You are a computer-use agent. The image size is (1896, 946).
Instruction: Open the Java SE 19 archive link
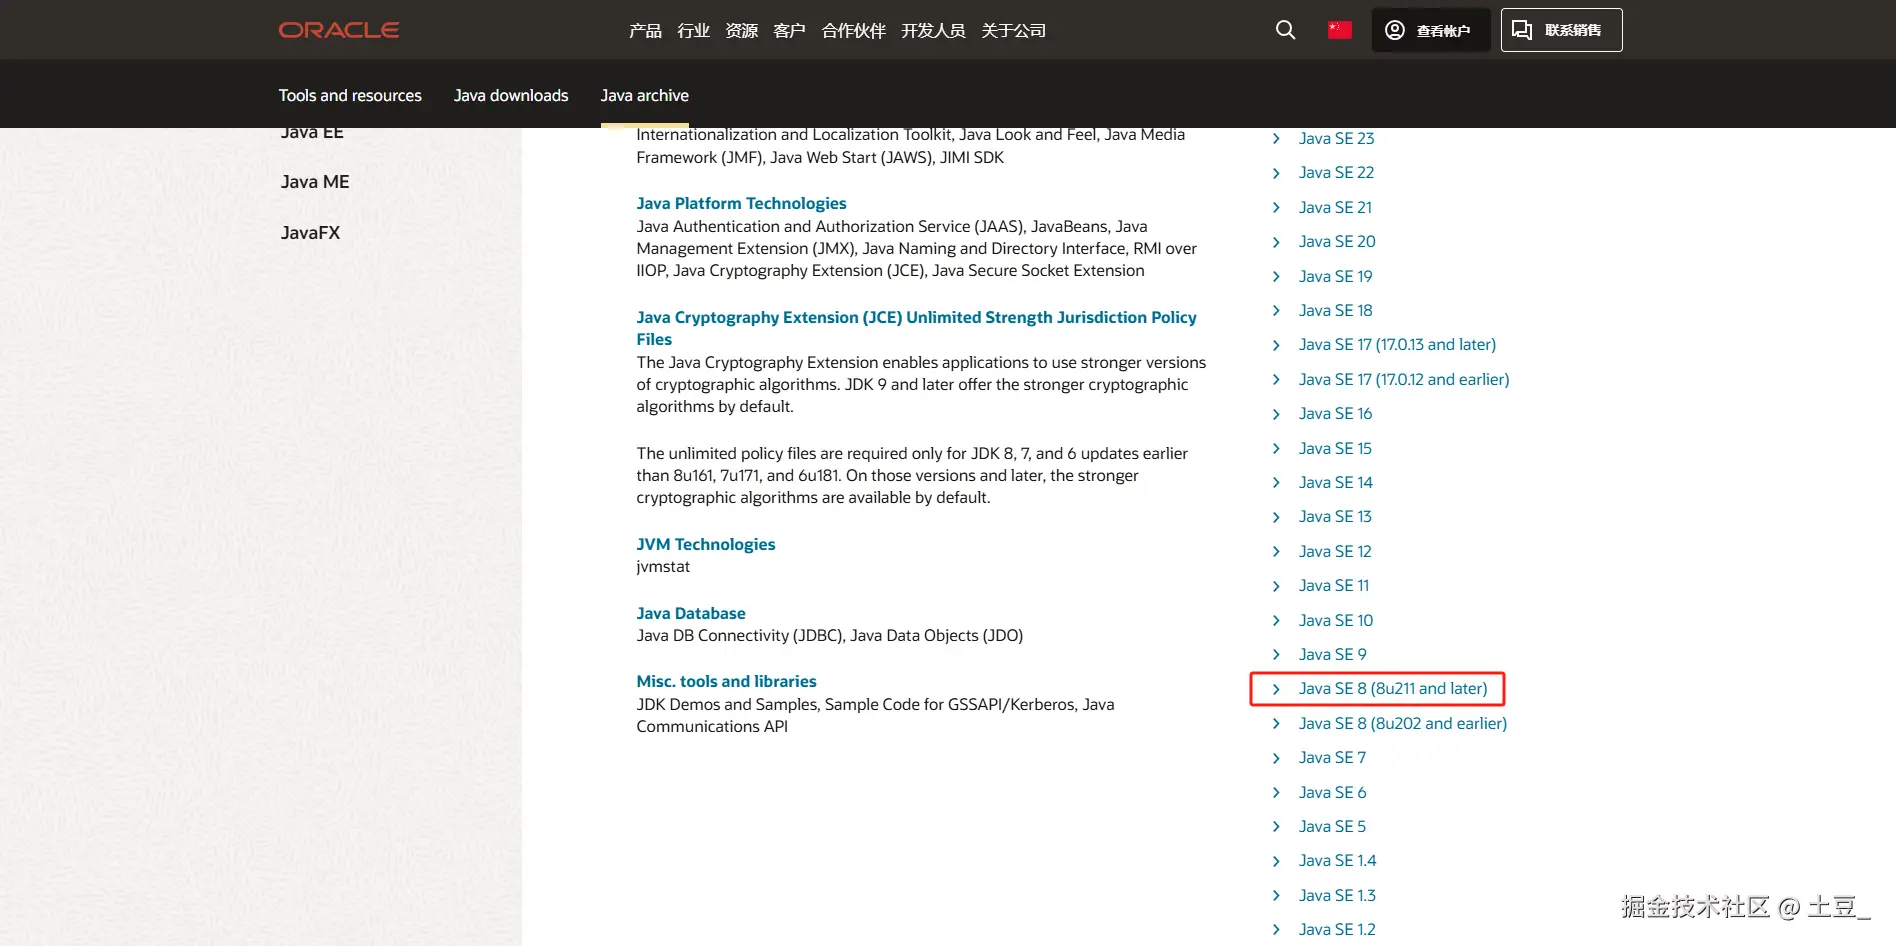click(1335, 276)
